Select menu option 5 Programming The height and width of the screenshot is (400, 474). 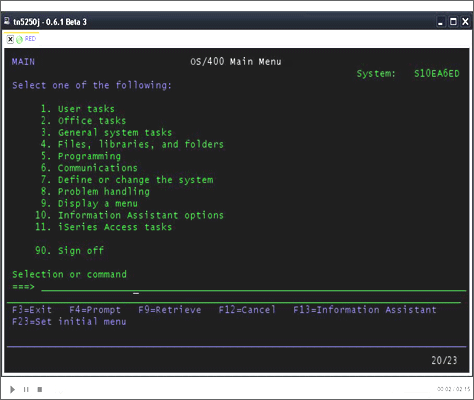click(x=81, y=156)
